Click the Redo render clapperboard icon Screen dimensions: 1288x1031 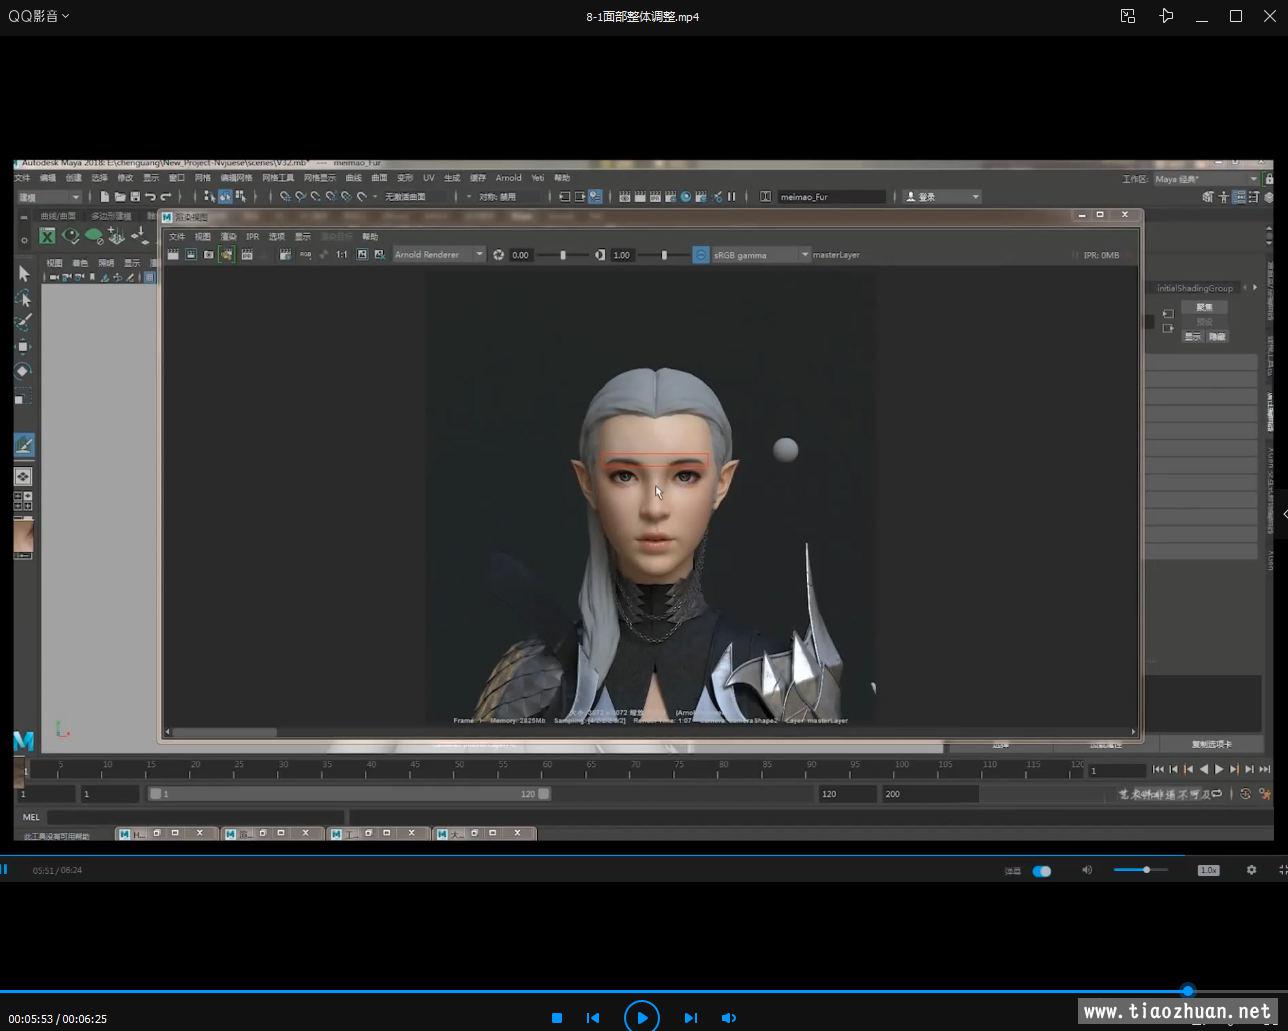pos(173,255)
